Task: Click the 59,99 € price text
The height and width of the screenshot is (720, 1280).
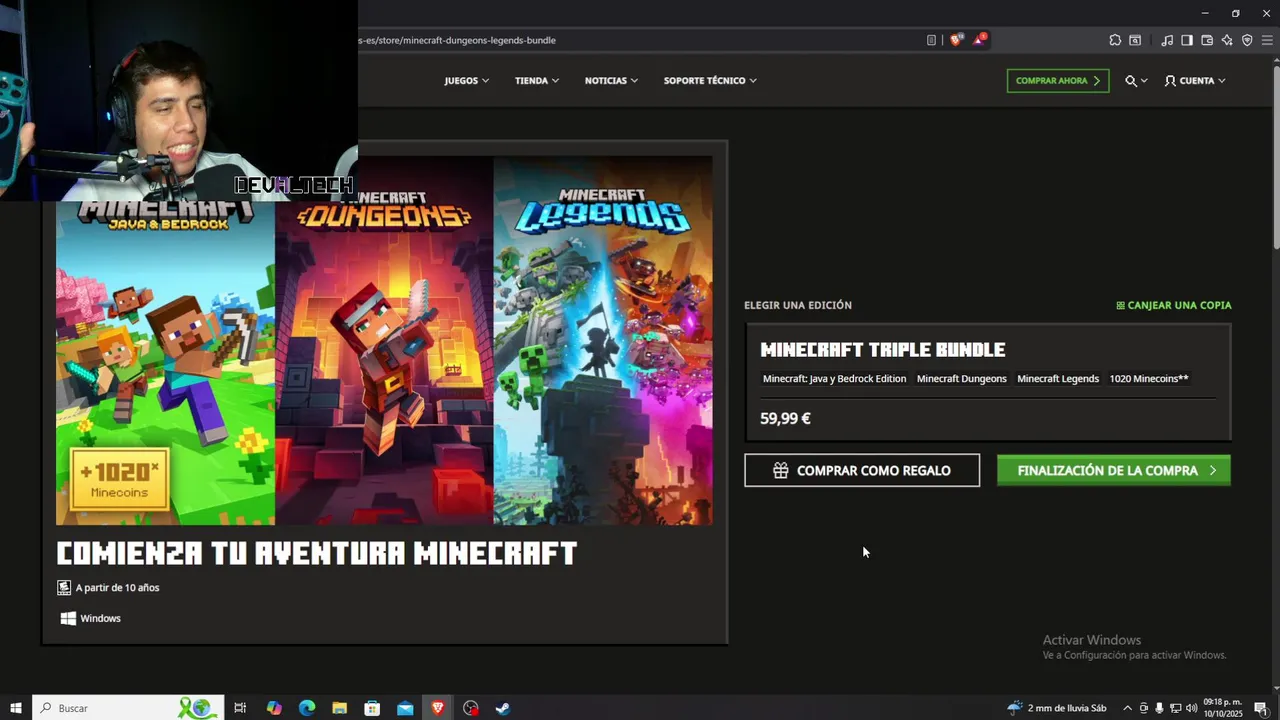Action: coord(785,419)
